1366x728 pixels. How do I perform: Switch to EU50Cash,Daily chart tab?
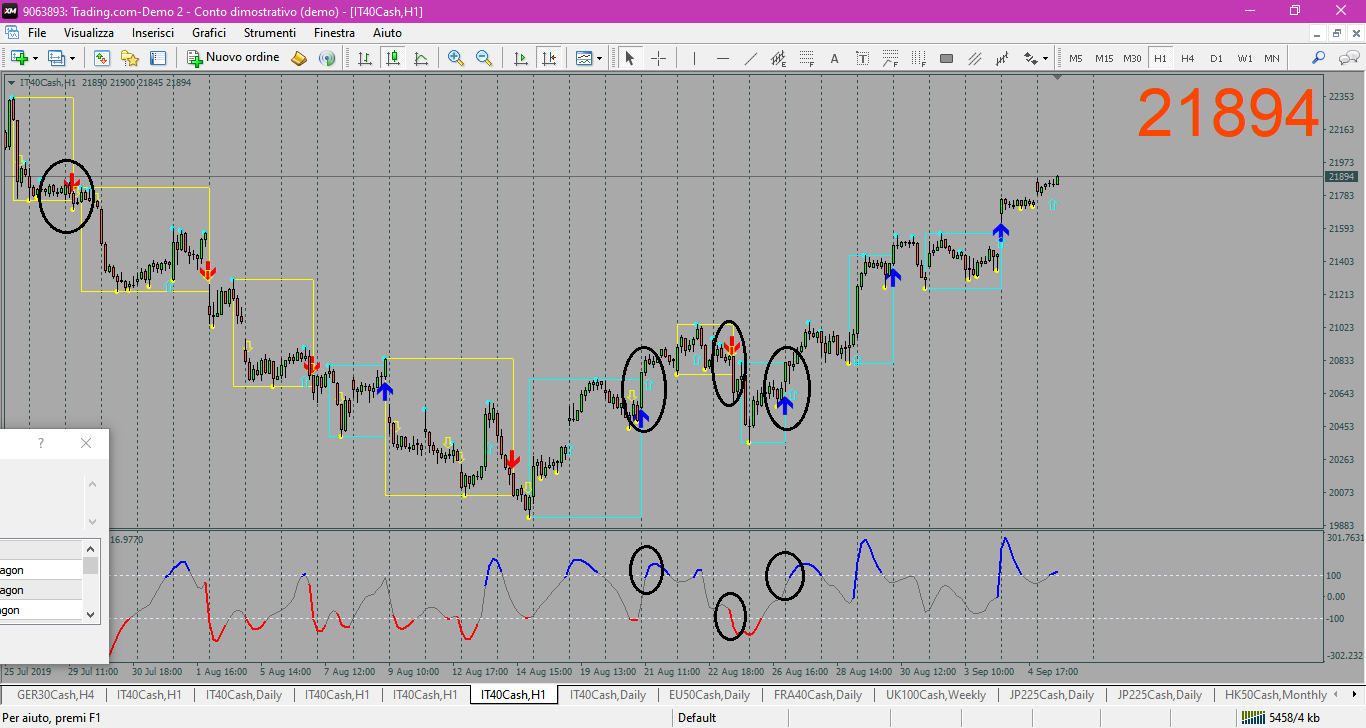coord(709,695)
